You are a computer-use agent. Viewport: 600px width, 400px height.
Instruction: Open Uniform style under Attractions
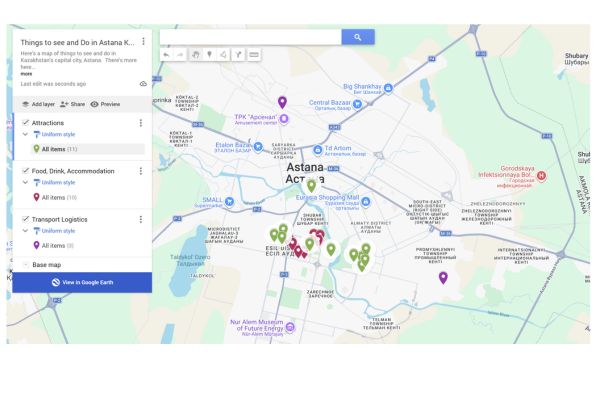[x=58, y=134]
